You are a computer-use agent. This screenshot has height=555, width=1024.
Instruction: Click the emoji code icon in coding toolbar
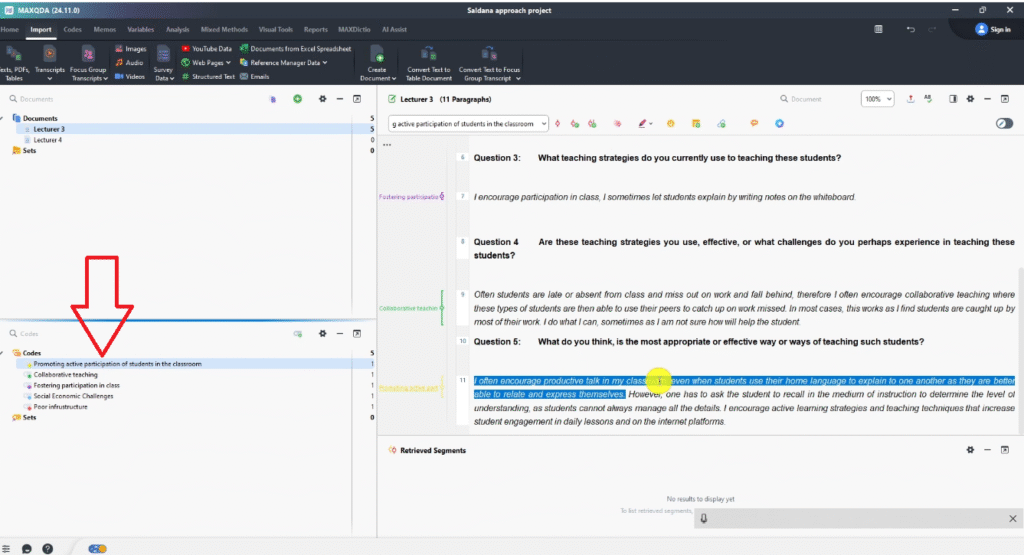[x=670, y=124]
